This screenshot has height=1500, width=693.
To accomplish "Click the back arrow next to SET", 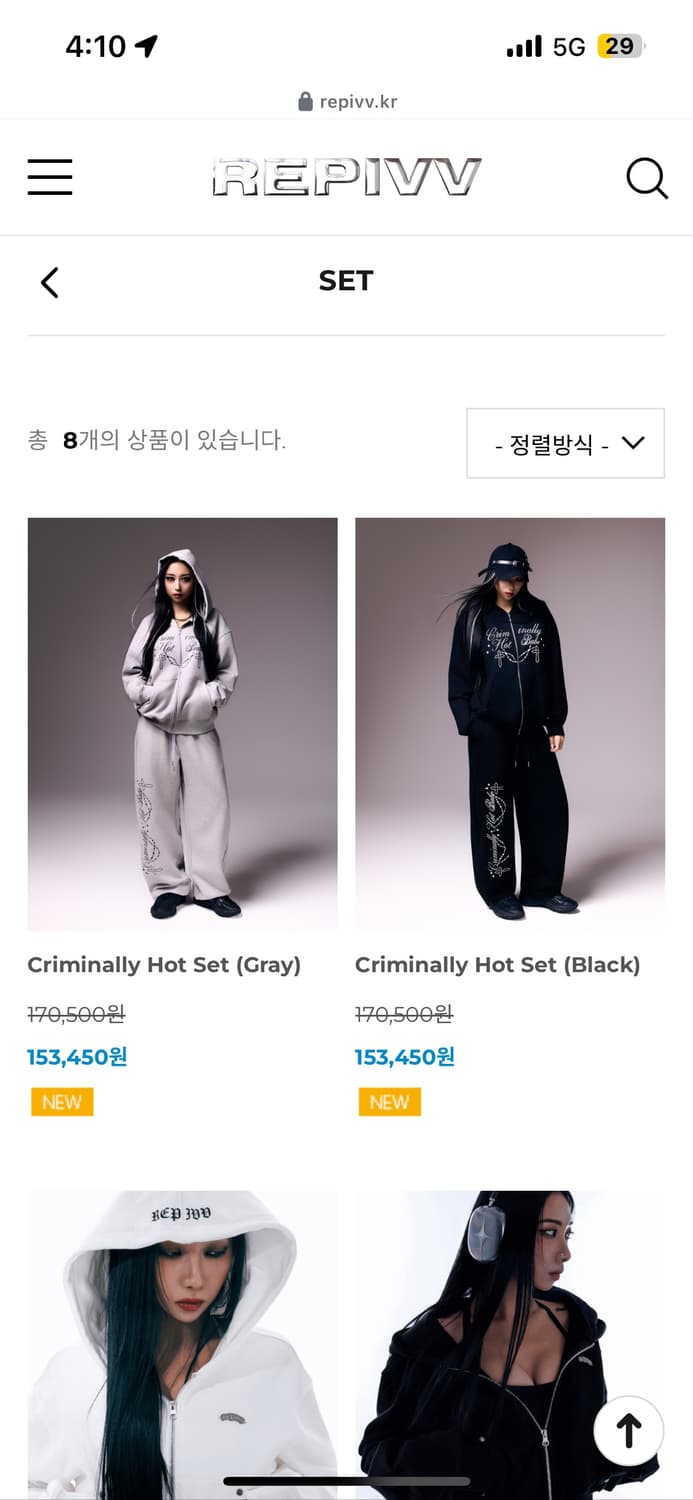I will pos(50,282).
